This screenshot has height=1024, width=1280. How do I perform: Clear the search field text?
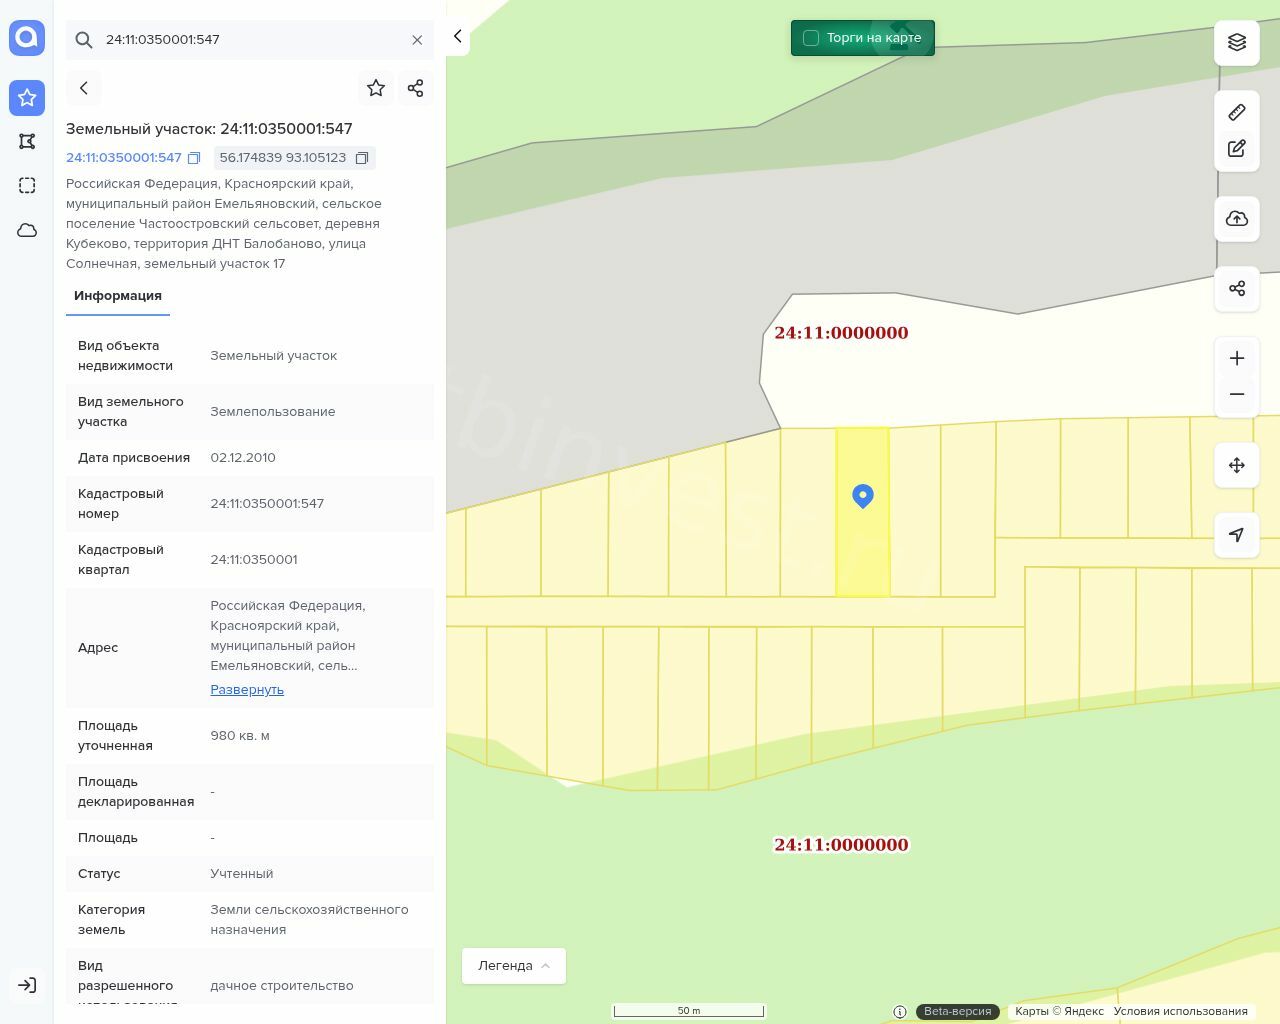(417, 40)
